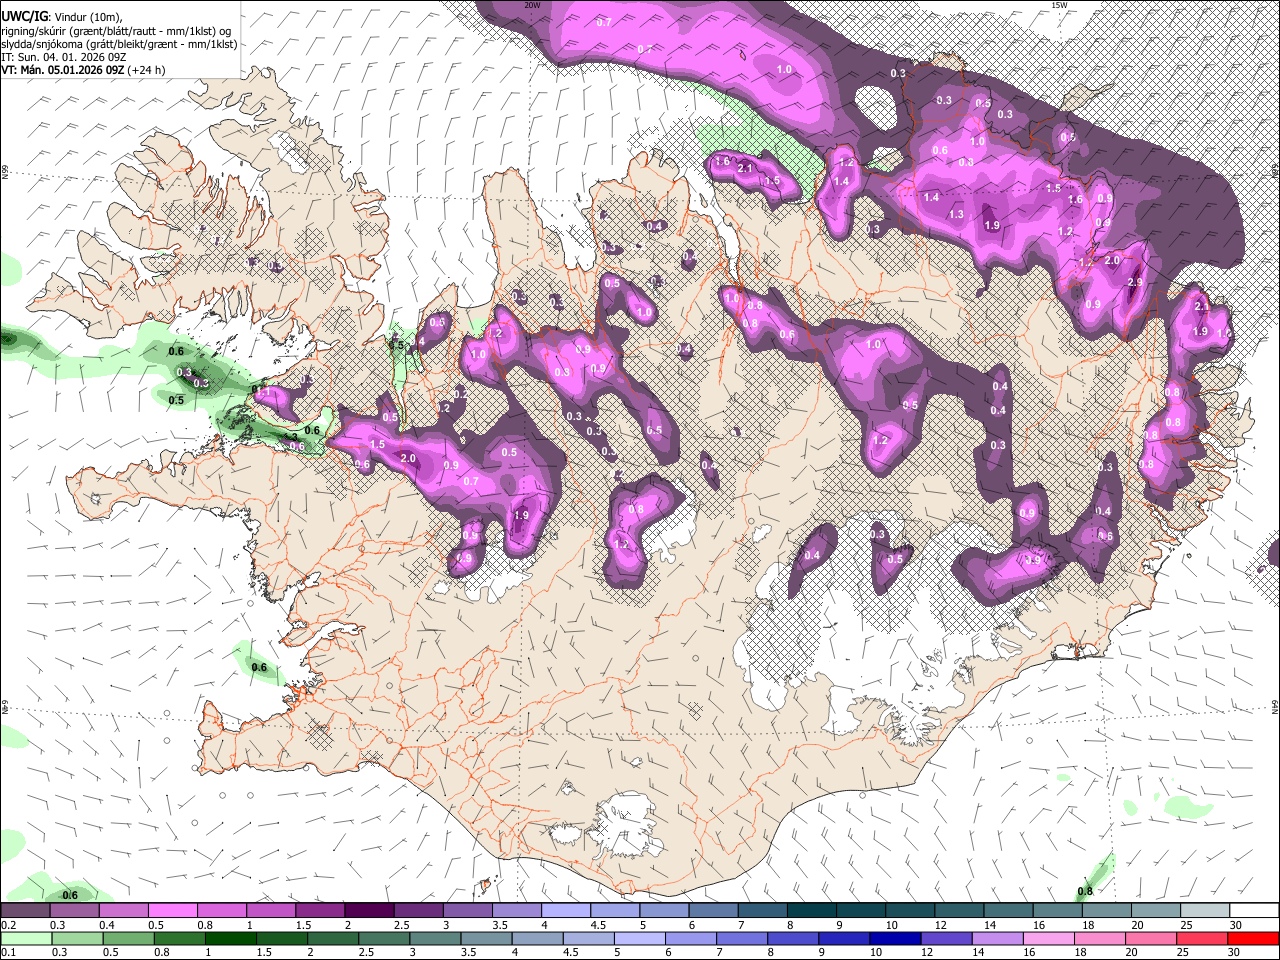The width and height of the screenshot is (1280, 960).
Task: Pick the lightest green swatch starting the rain scale
Action: (26, 939)
